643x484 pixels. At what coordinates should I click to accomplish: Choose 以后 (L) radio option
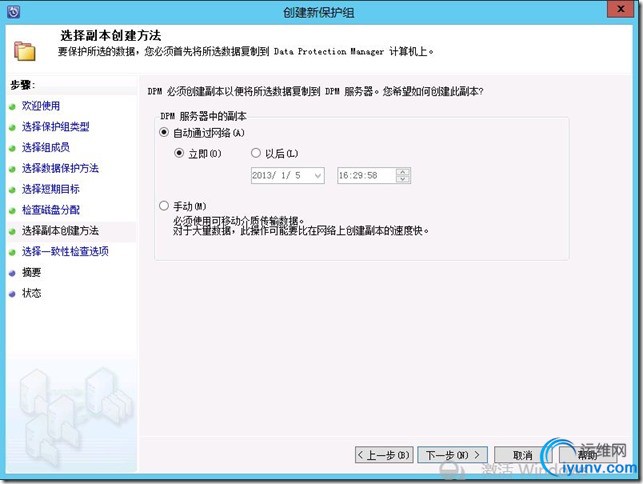coord(255,153)
